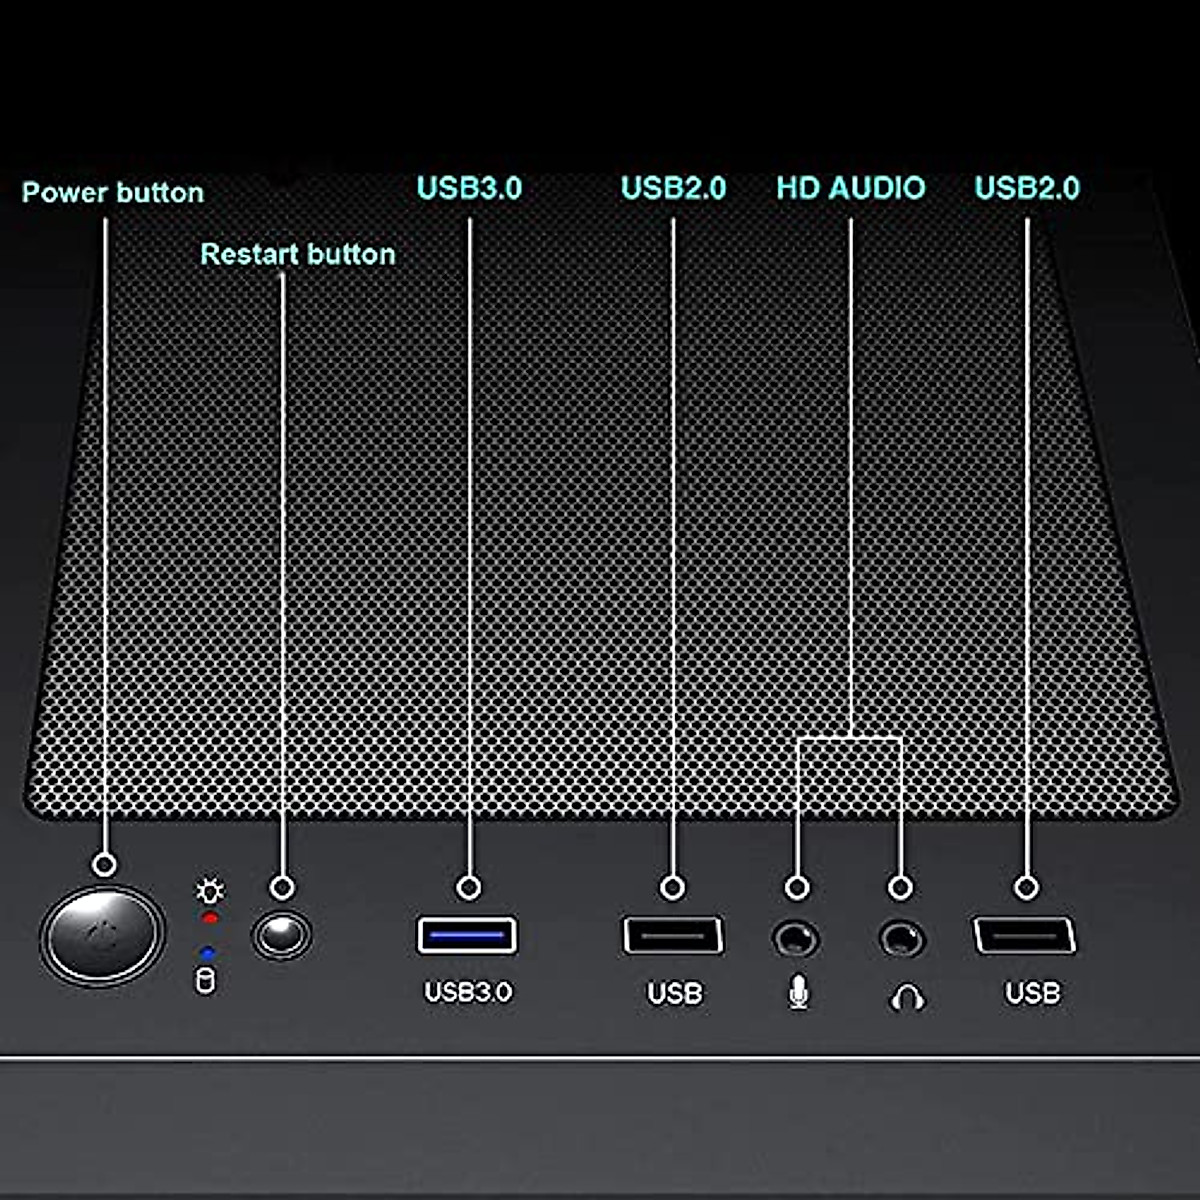
Task: Click the headphones symbol below the jack
Action: [x=907, y=997]
